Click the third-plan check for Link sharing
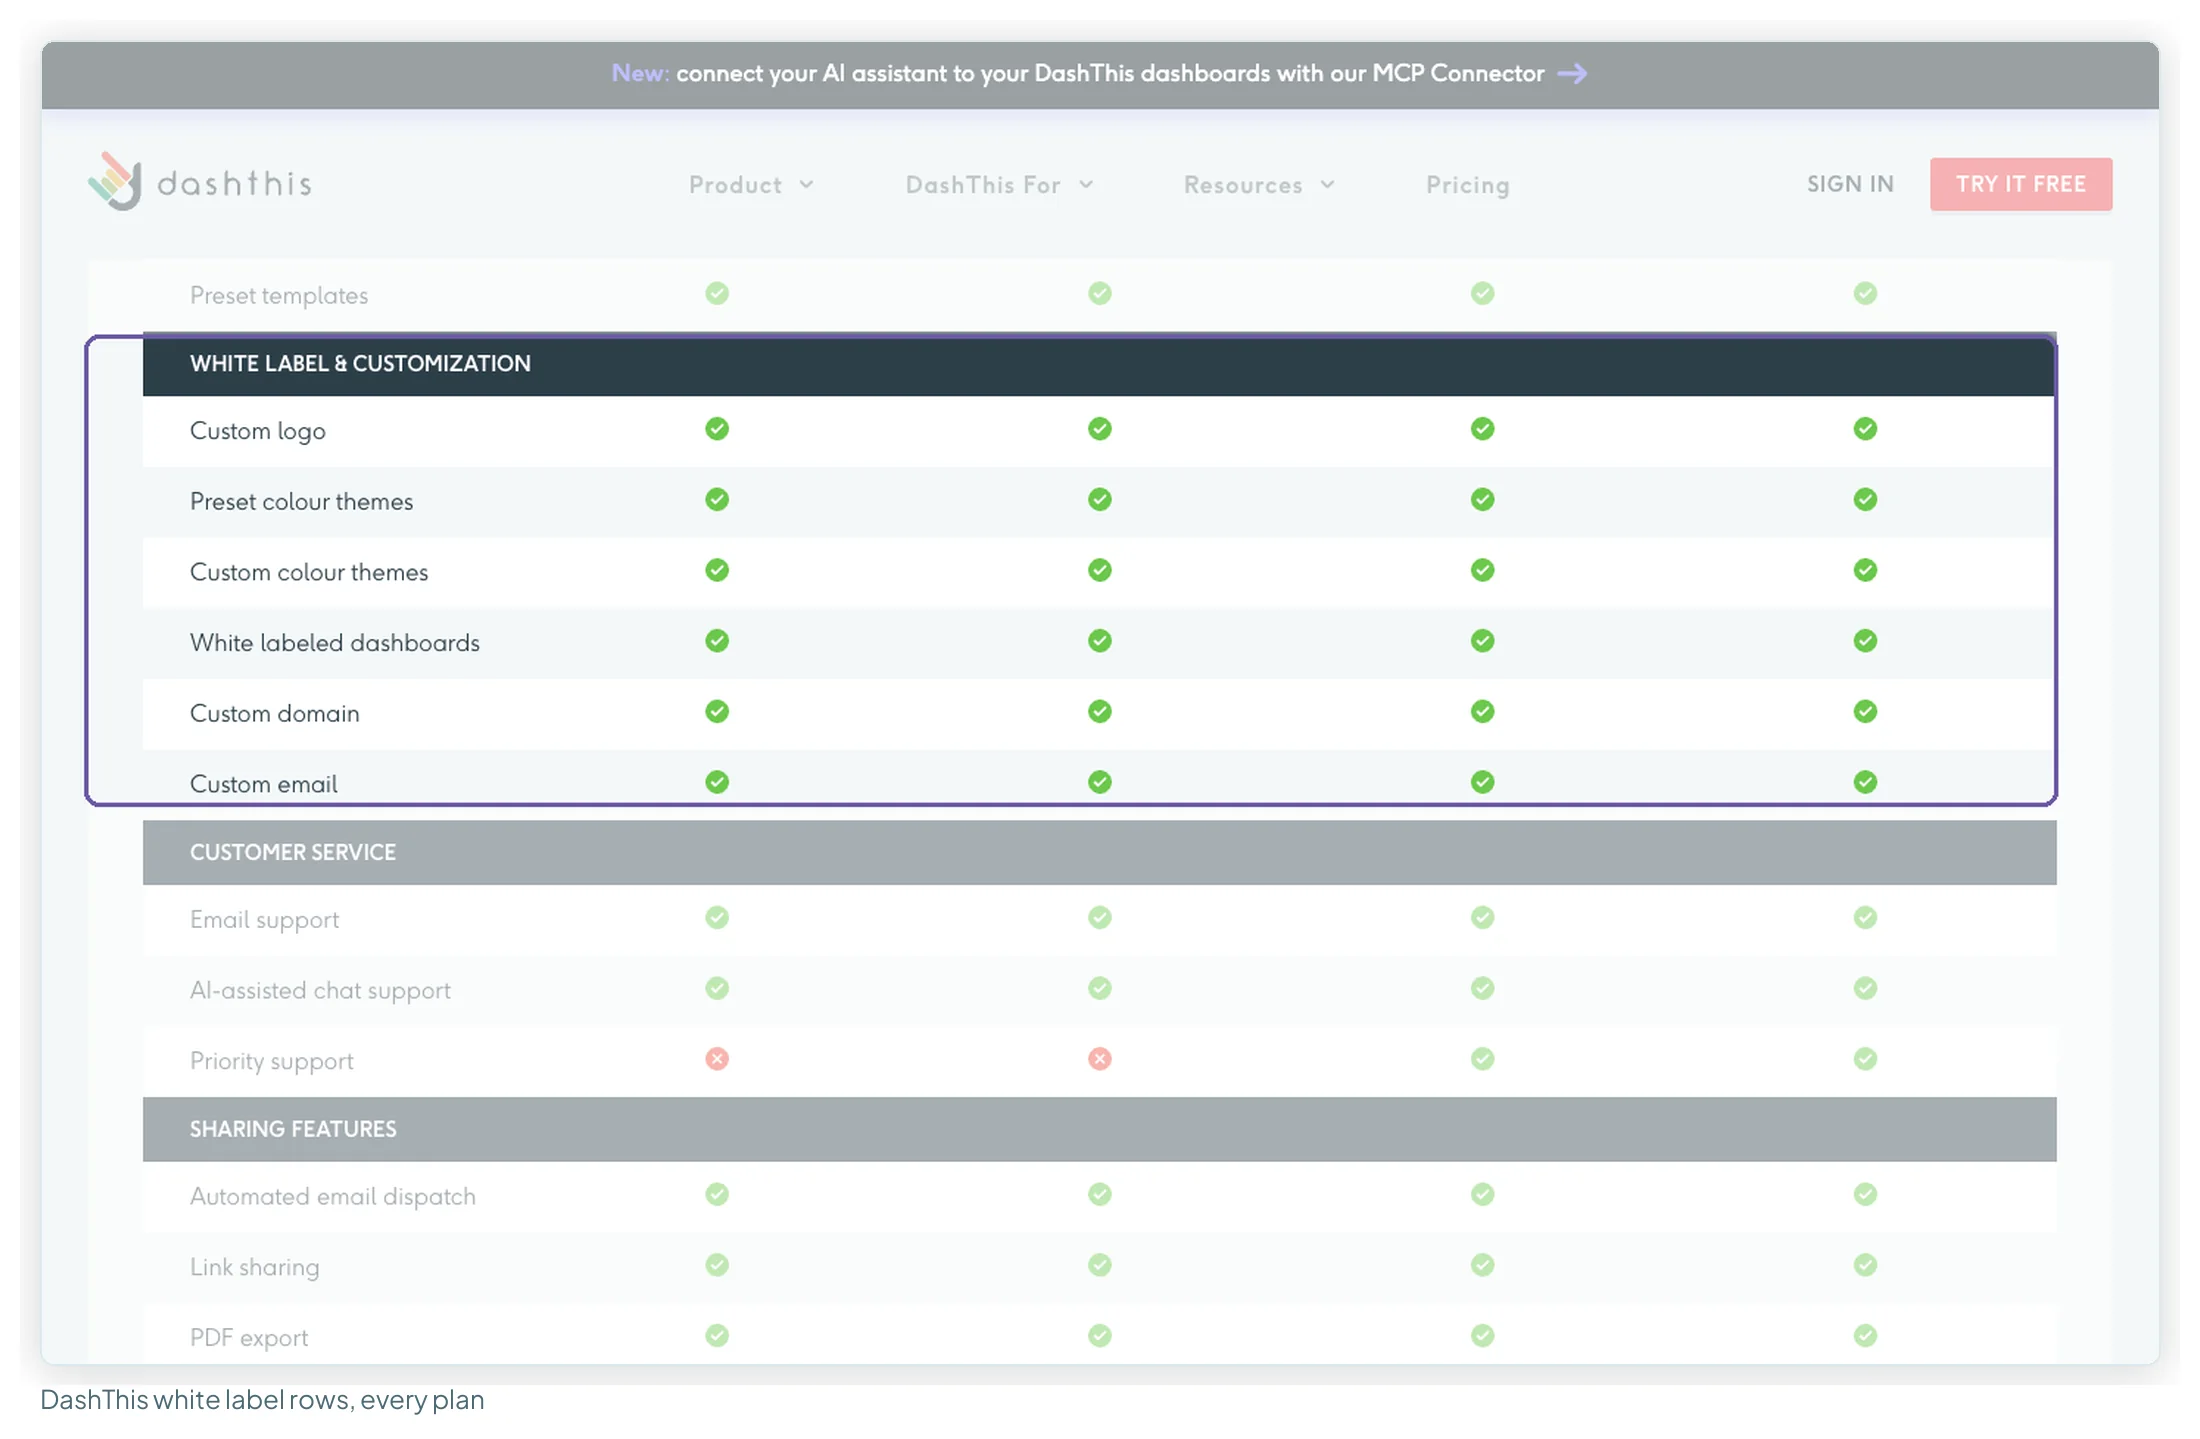Viewport: 2200px width, 1439px height. (1483, 1265)
